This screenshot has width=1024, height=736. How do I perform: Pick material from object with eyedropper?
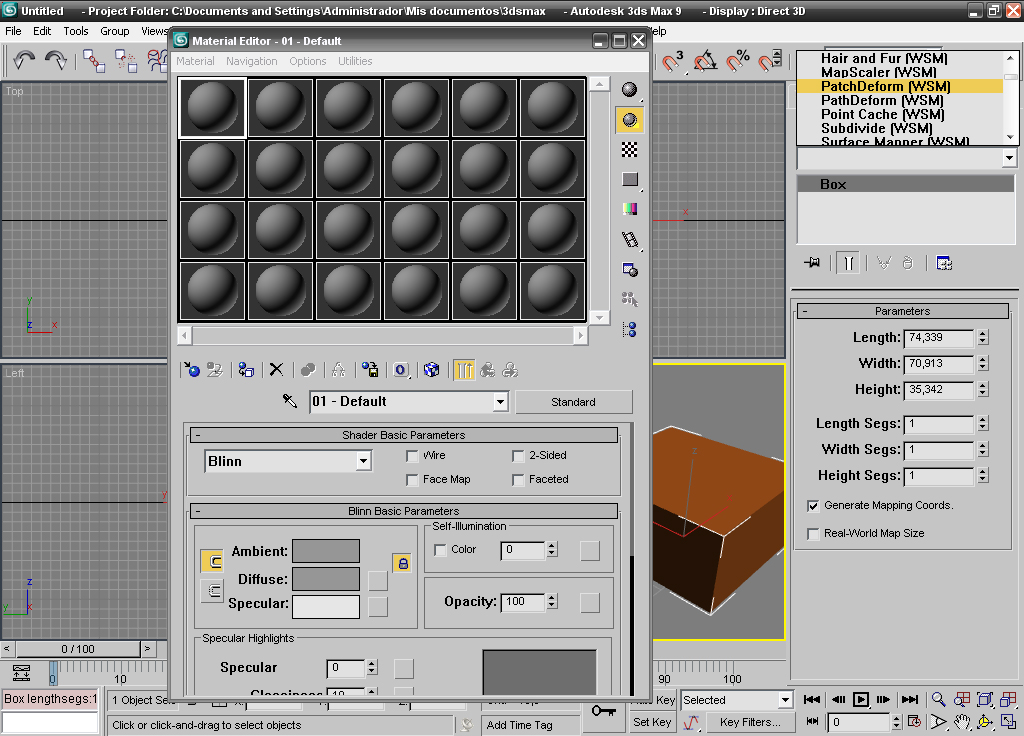[290, 400]
